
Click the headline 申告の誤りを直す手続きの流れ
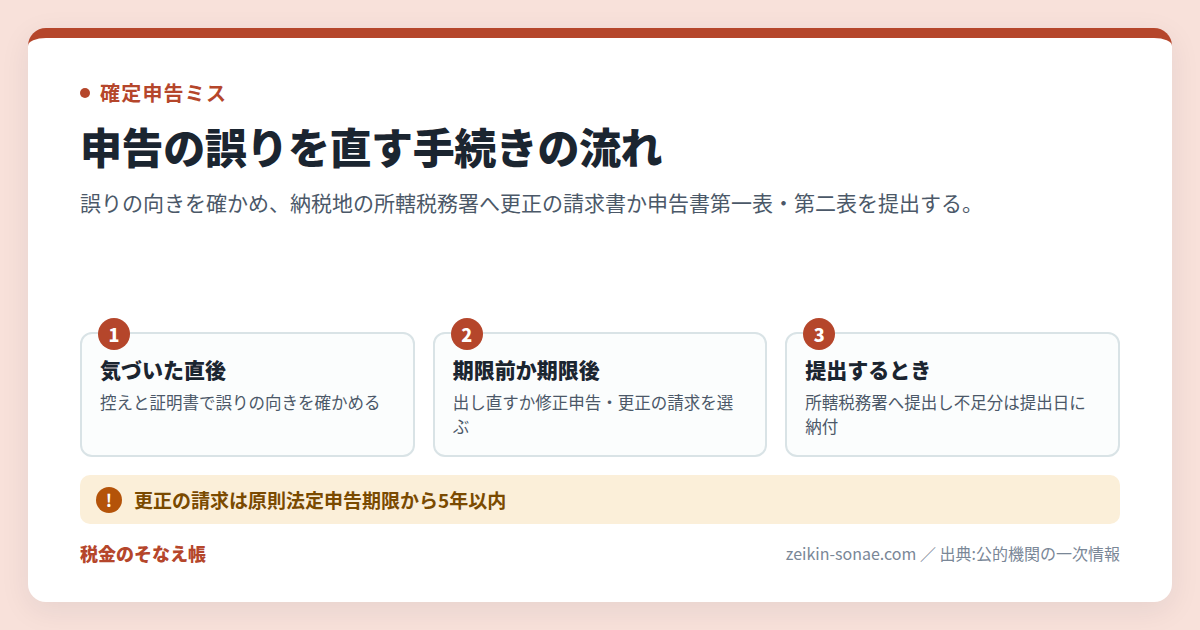point(371,149)
